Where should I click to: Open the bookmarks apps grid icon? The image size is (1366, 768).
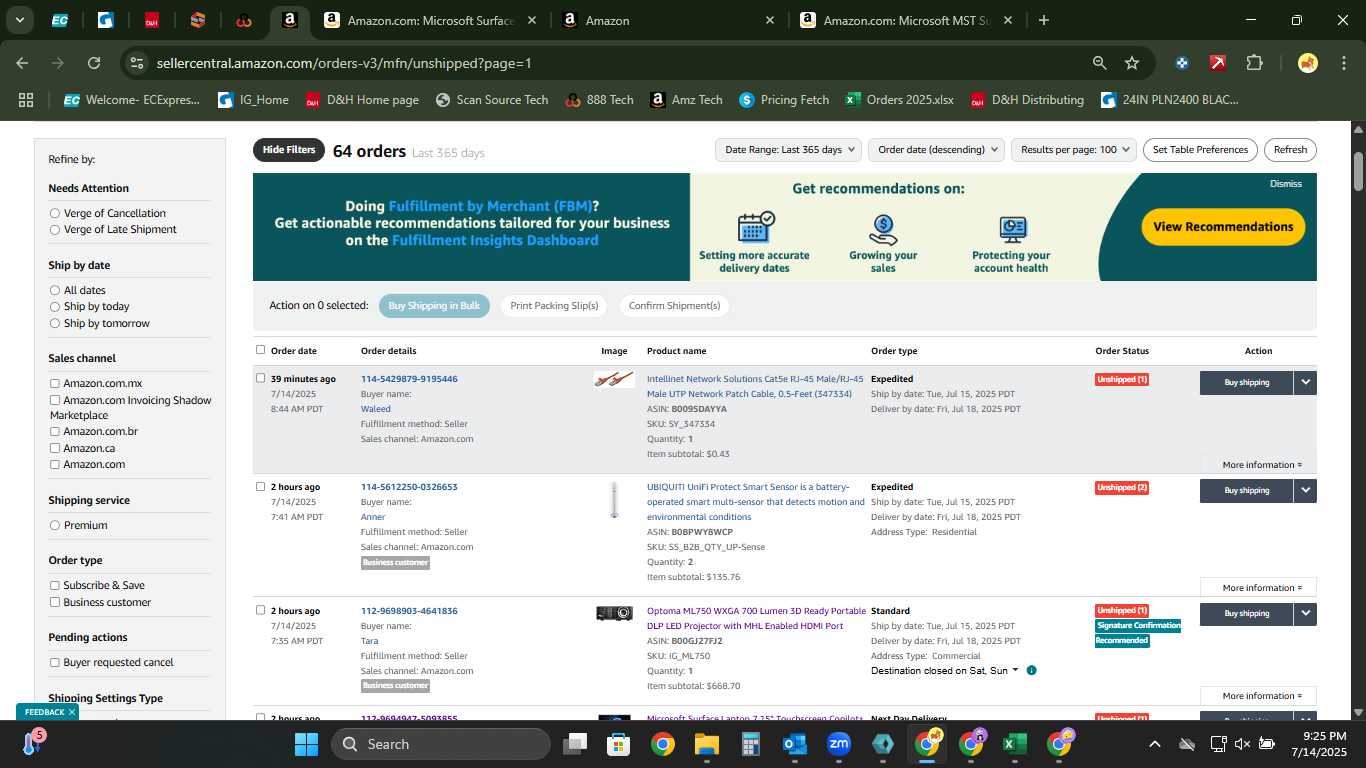[x=26, y=100]
